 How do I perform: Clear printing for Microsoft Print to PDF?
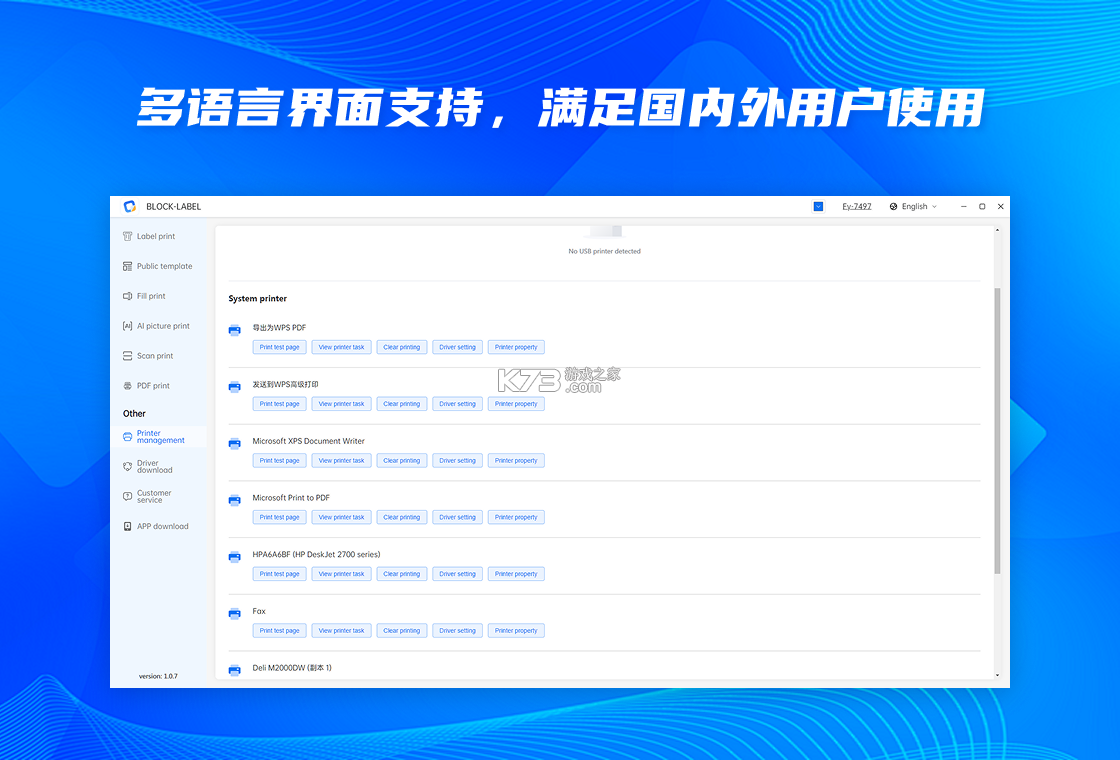pyautogui.click(x=401, y=517)
